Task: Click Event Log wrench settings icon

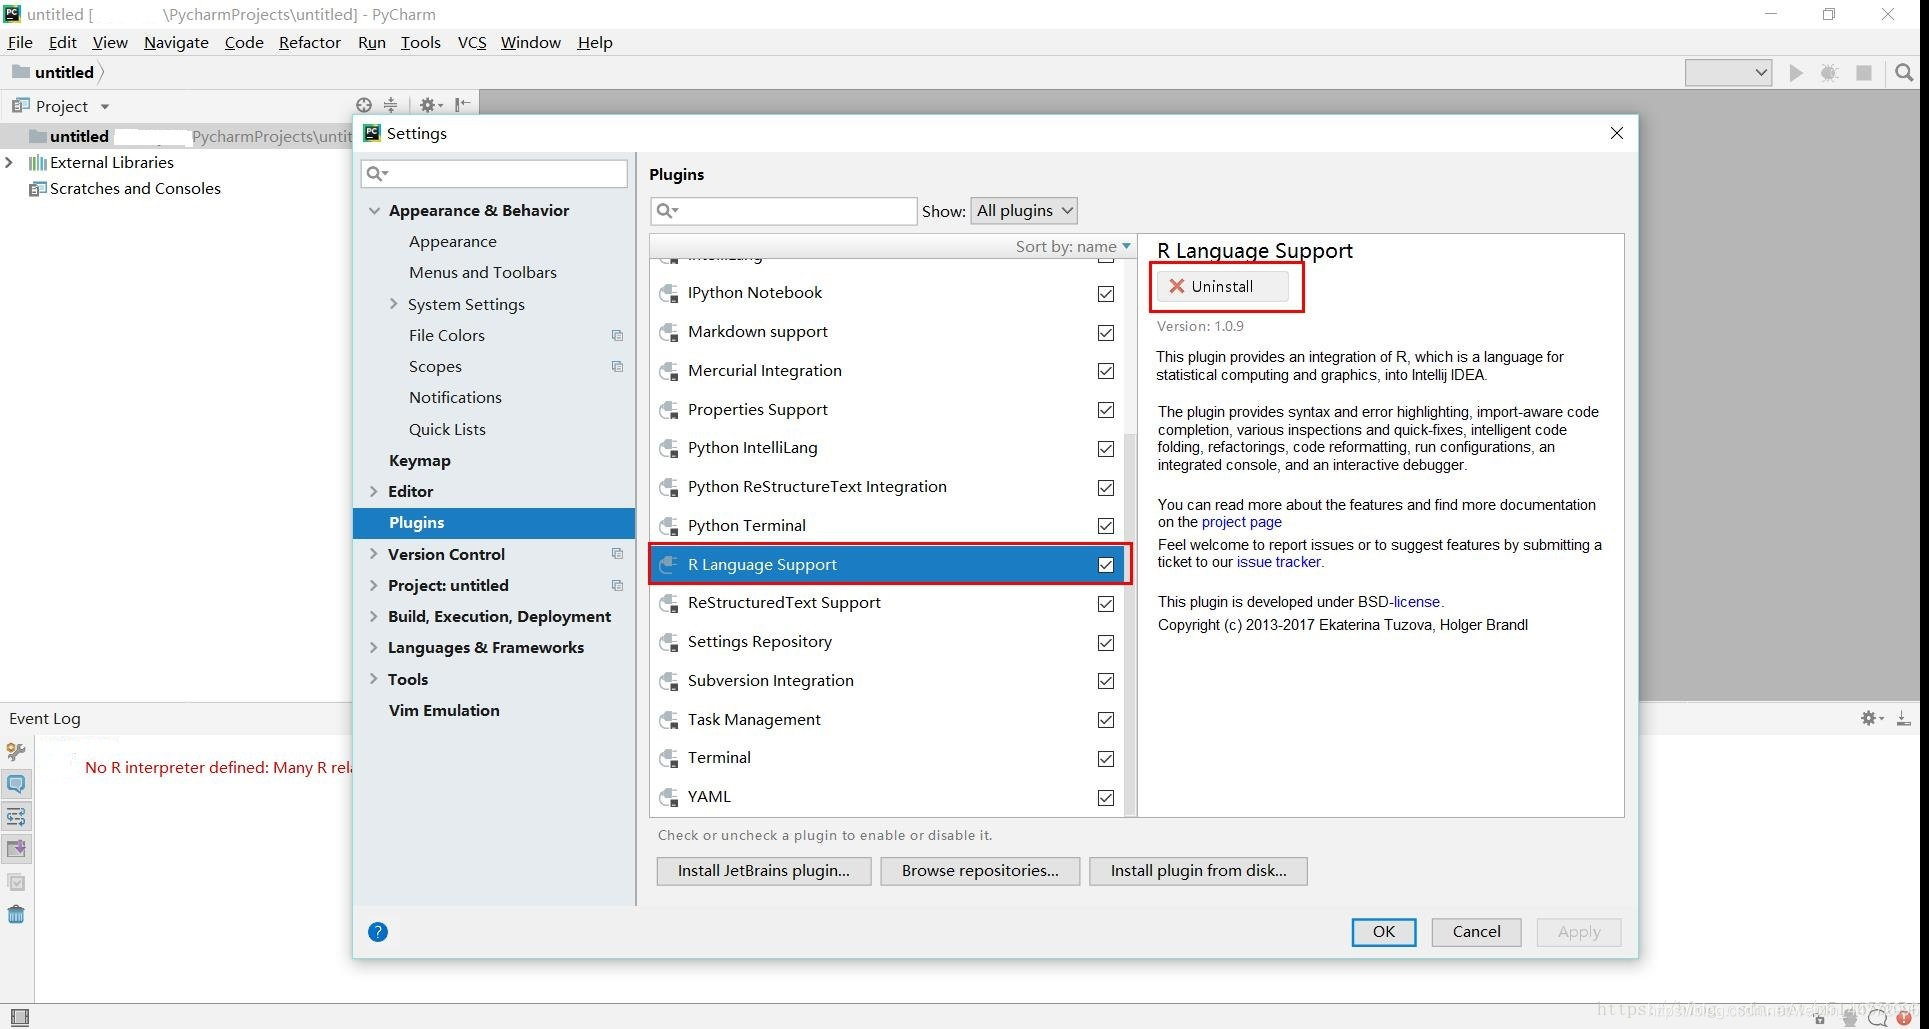Action: click(x=16, y=752)
